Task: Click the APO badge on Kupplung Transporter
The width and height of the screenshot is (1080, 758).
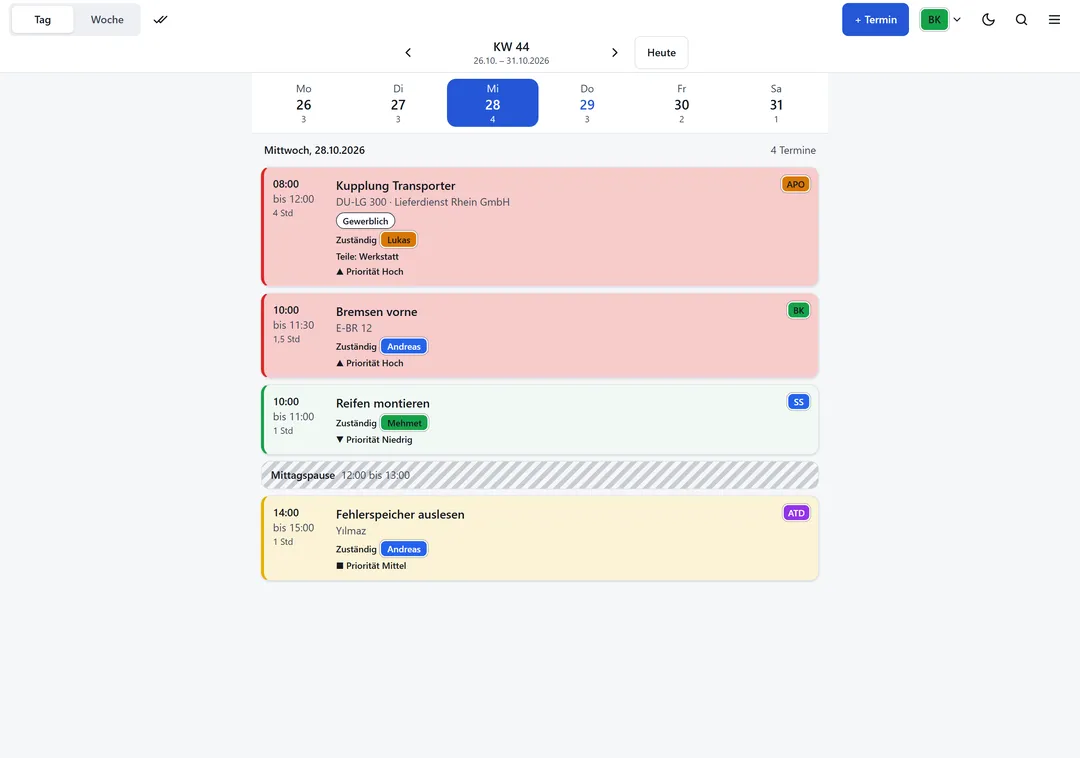Action: [796, 185]
